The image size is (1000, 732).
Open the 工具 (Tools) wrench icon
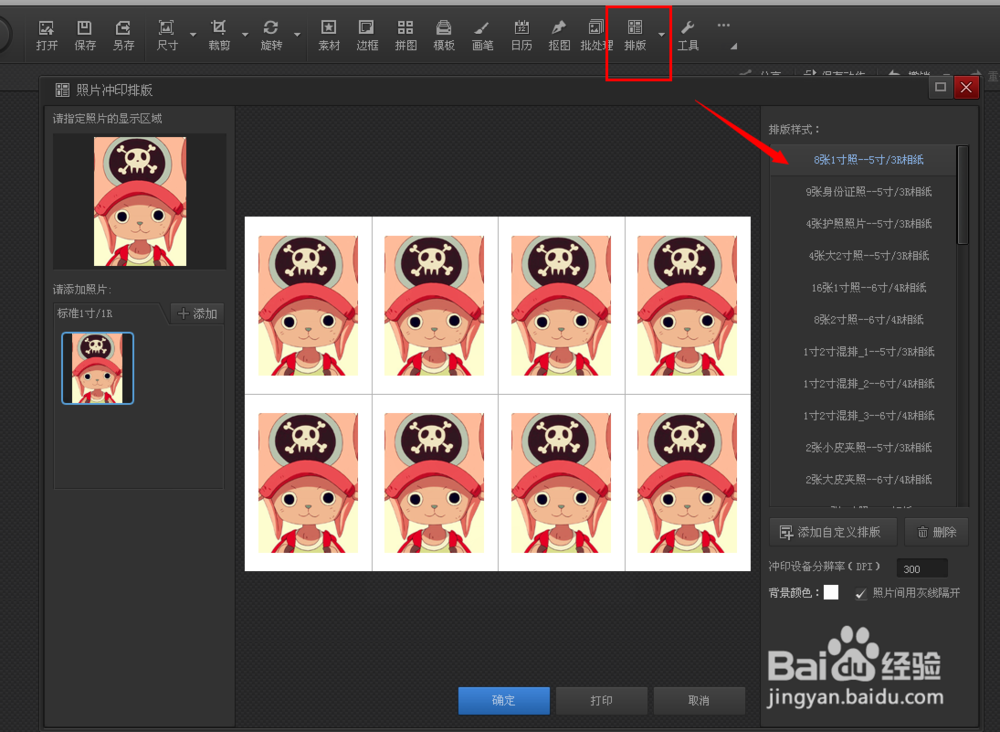tap(688, 35)
